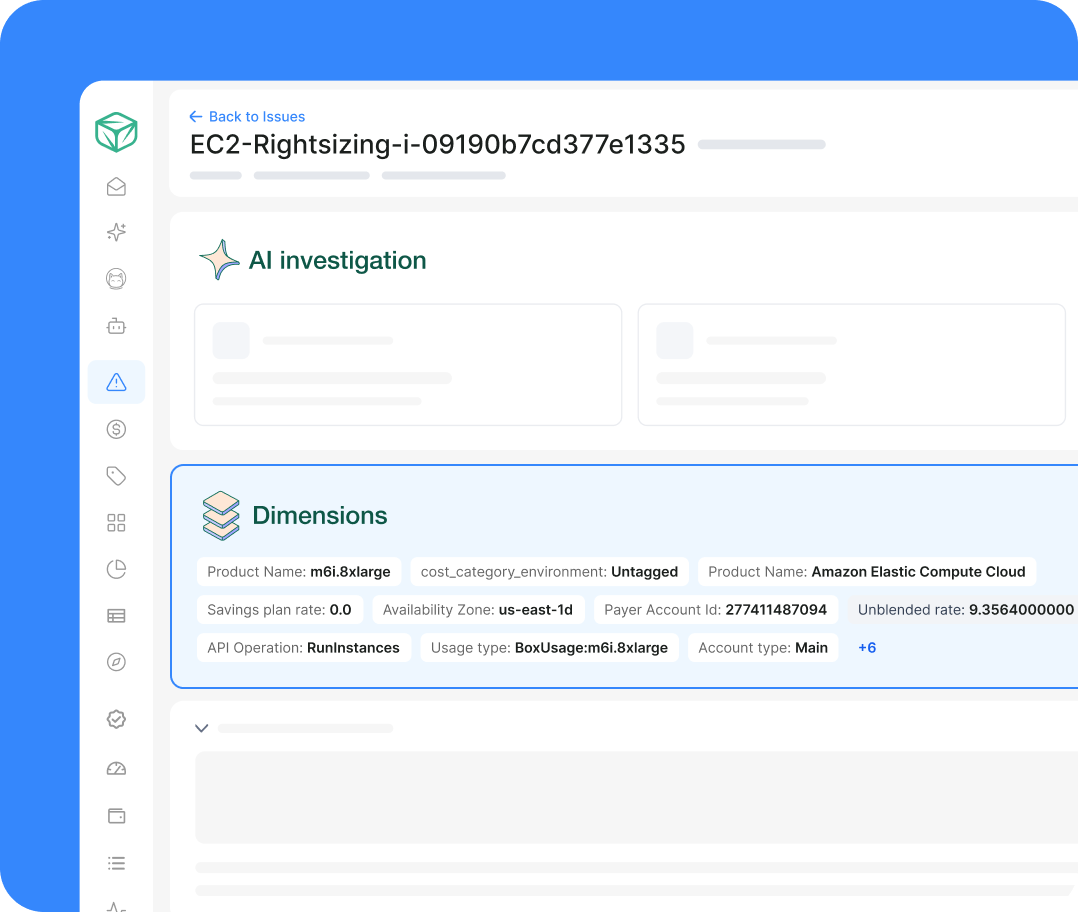Open the inbox envelope icon in sidebar
Image resolution: width=1078 pixels, height=912 pixels.
(x=116, y=187)
